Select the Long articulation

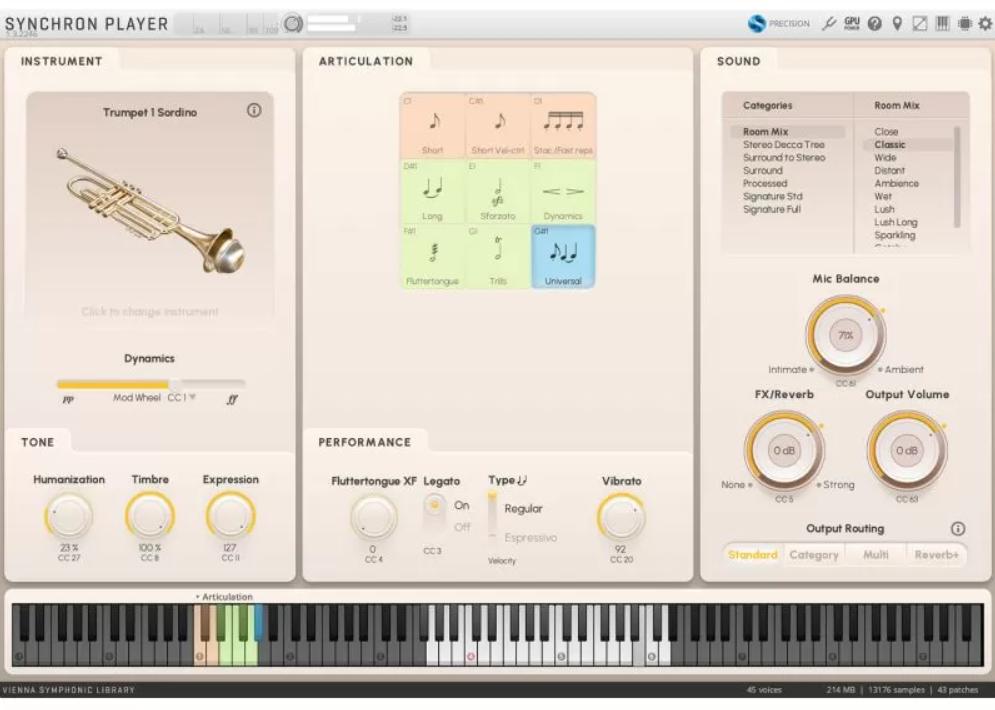433,191
